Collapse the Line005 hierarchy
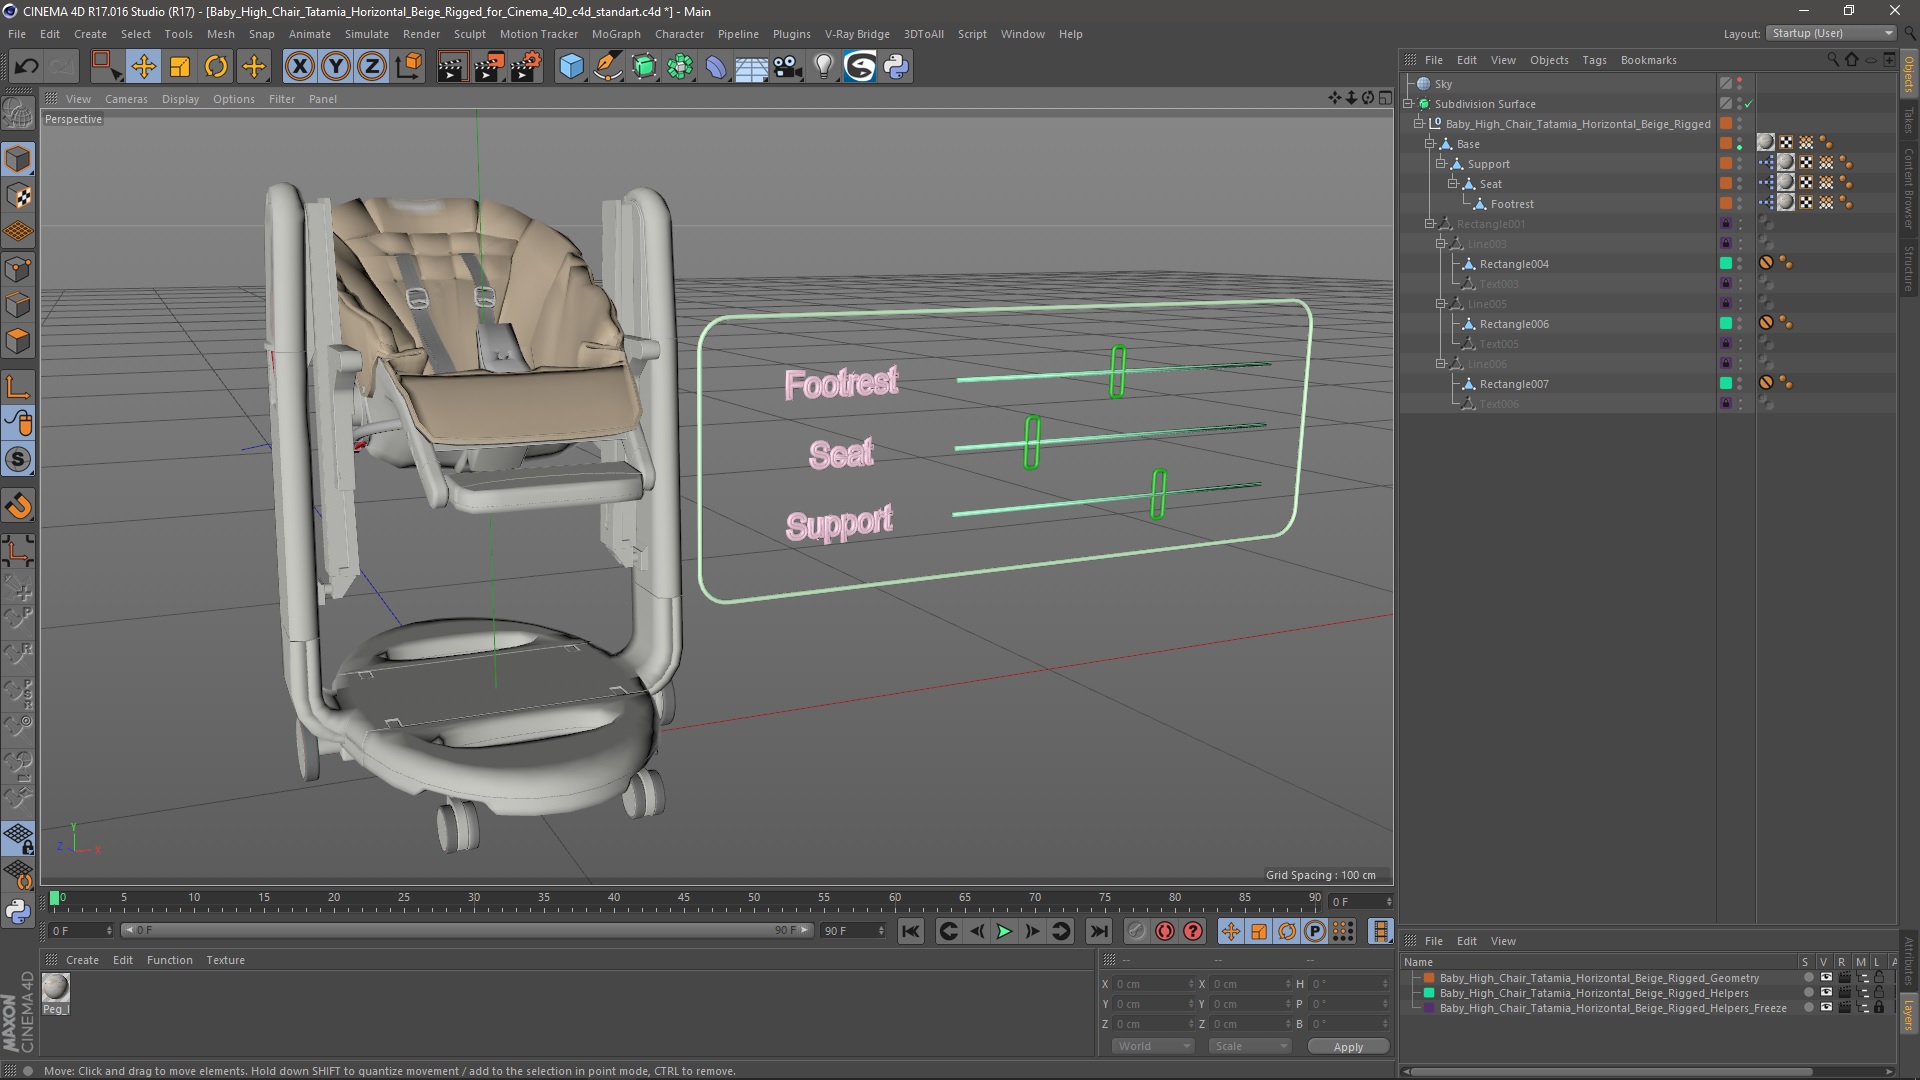1920x1080 pixels. point(1441,304)
